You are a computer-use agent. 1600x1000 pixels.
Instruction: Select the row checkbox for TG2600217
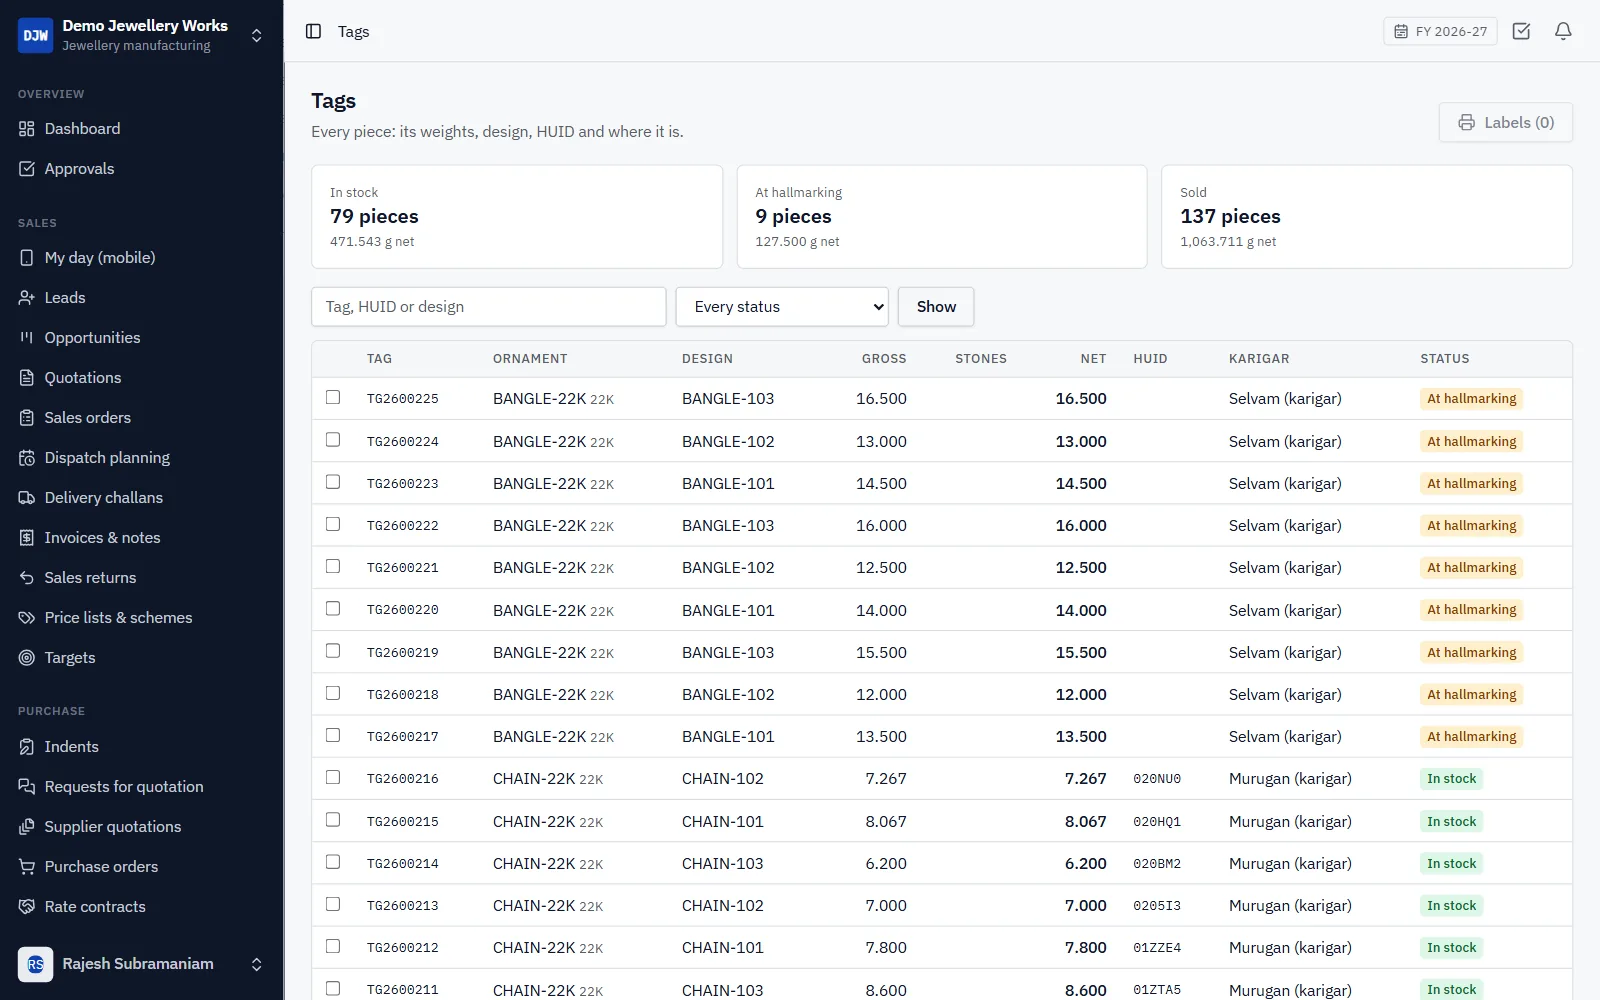[333, 735]
